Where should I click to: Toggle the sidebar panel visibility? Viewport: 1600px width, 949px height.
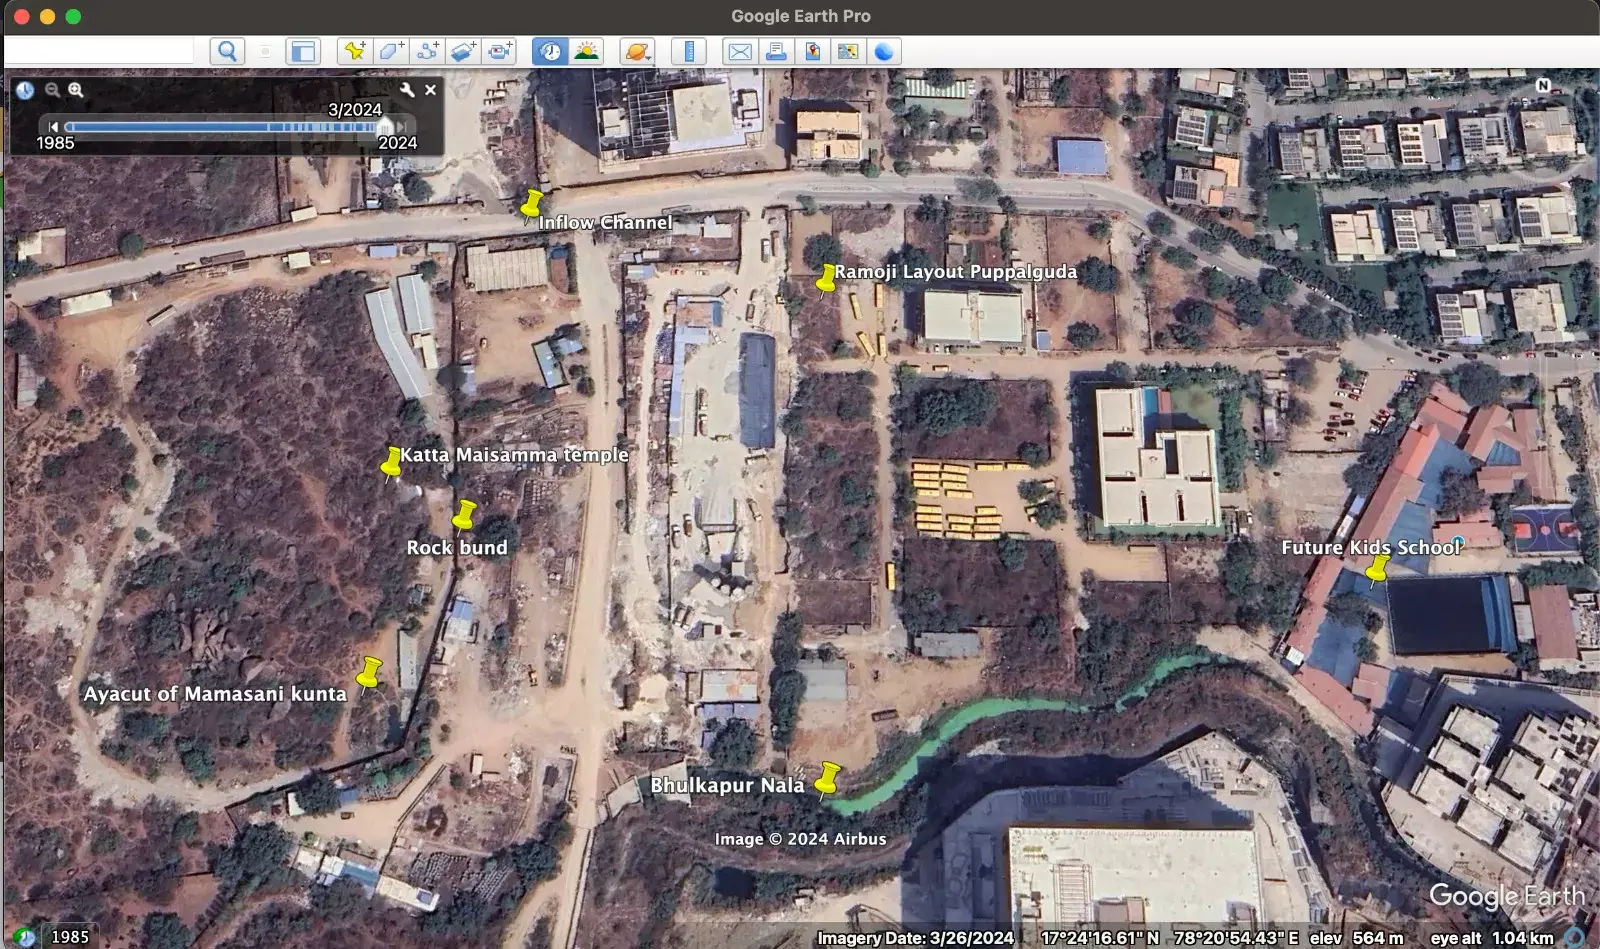302,52
